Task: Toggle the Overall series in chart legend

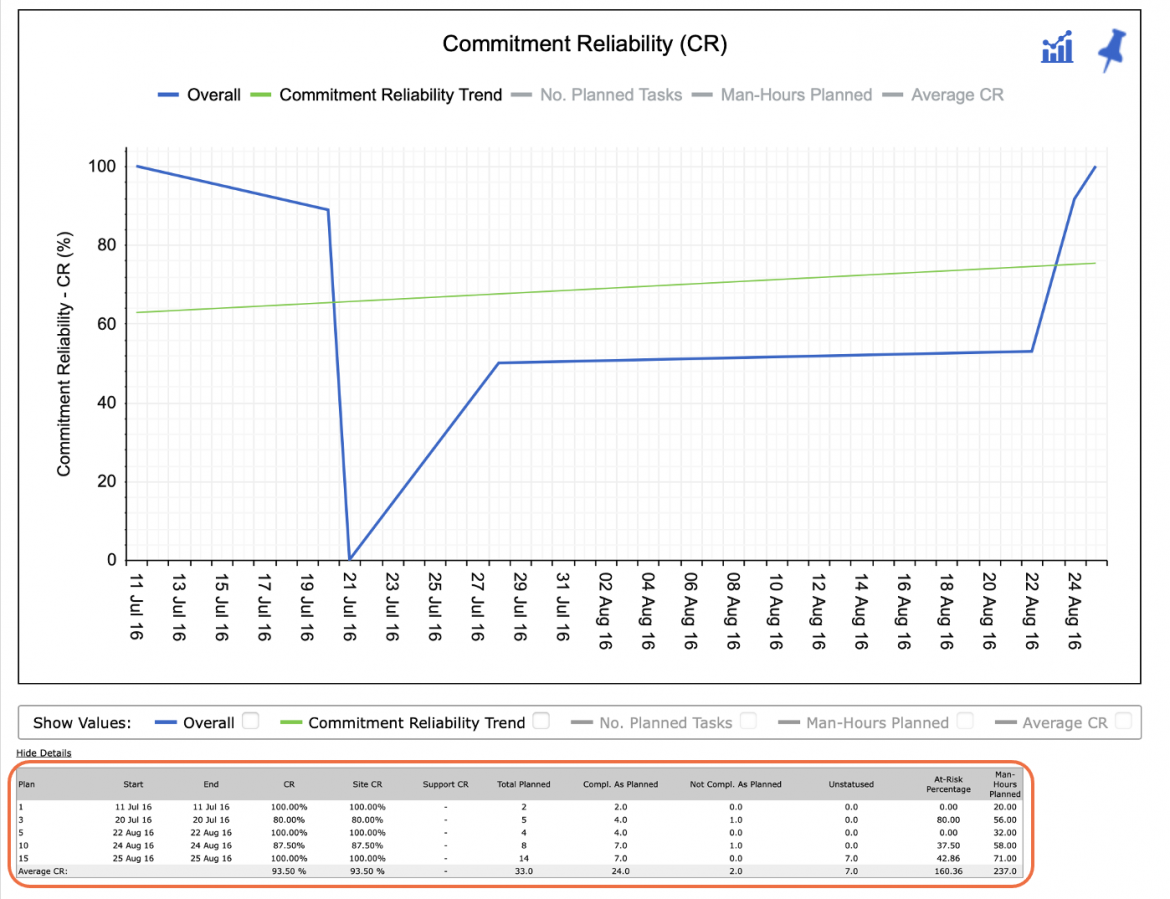Action: tap(199, 95)
